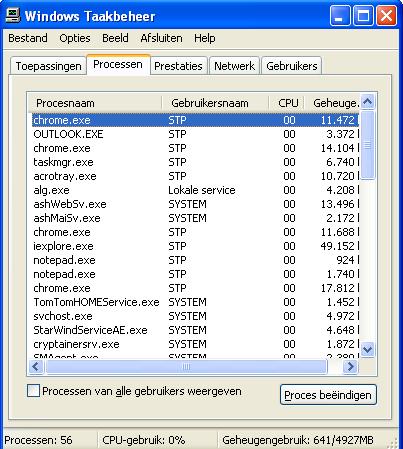Sort by the CPU column header
403x449 pixels.
[x=287, y=103]
